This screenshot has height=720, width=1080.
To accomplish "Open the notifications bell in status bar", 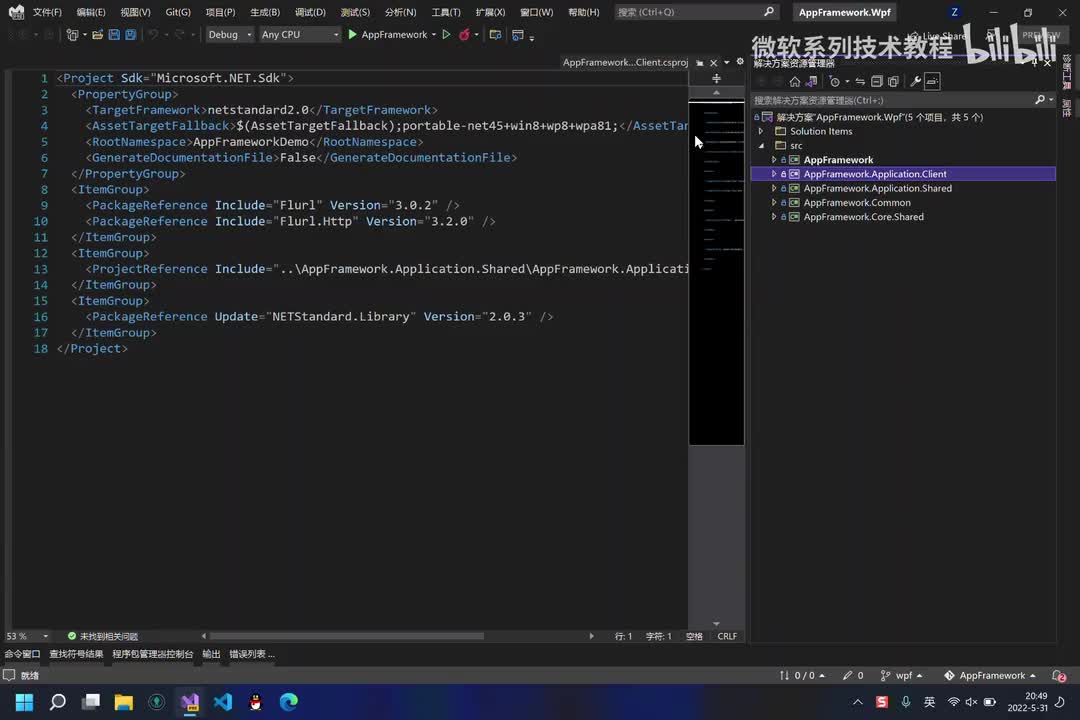I will pos(1059,676).
